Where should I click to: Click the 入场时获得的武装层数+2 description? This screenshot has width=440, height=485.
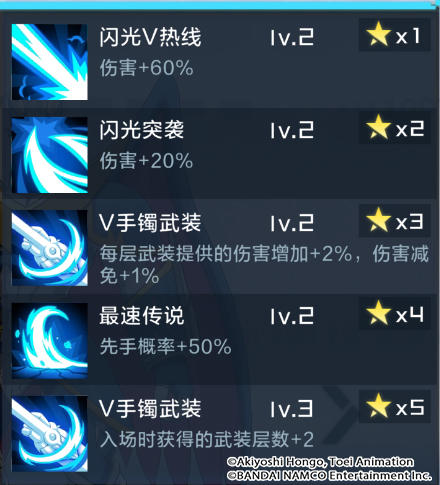[207, 439]
